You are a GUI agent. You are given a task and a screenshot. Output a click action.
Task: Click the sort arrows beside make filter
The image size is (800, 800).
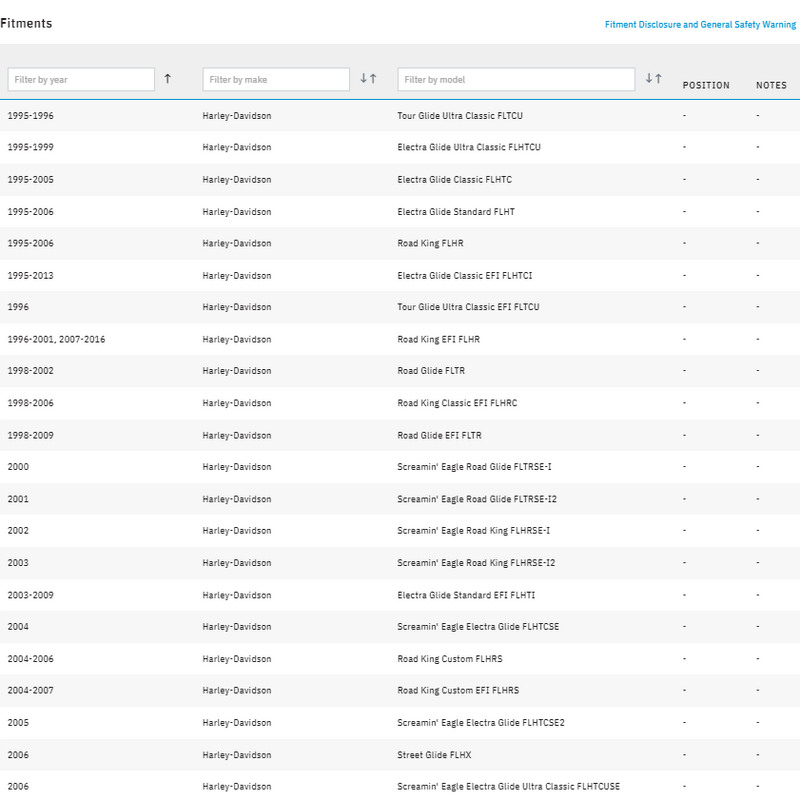[x=368, y=79]
